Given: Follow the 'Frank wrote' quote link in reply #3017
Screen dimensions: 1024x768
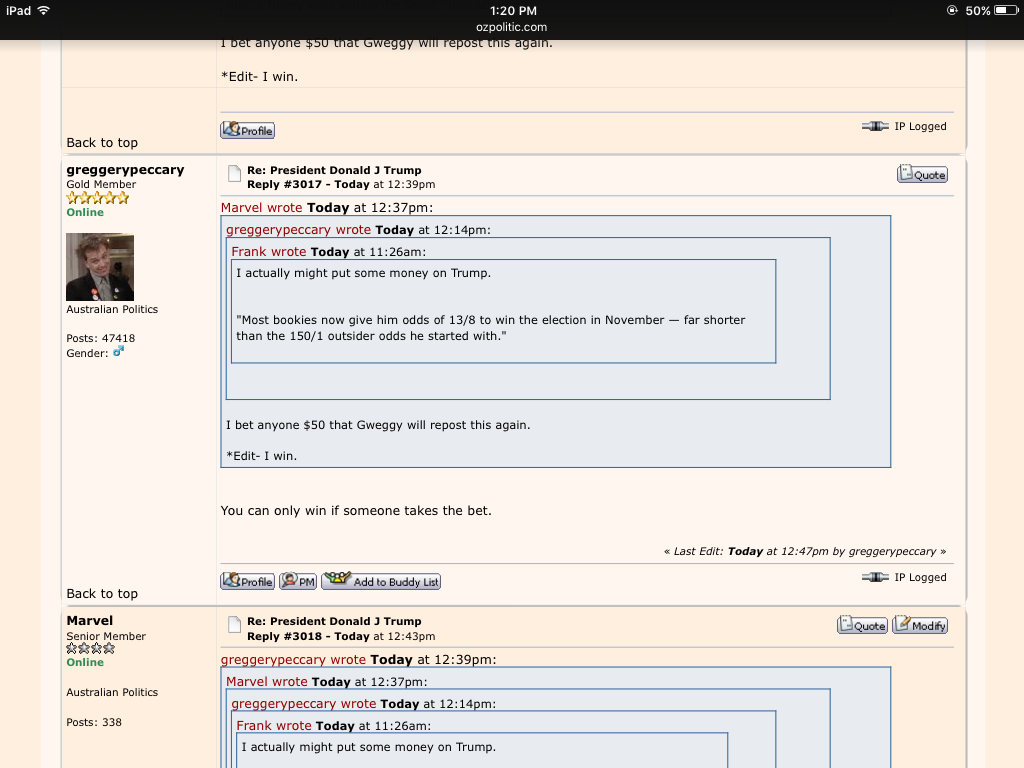Looking at the screenshot, I should (x=269, y=252).
